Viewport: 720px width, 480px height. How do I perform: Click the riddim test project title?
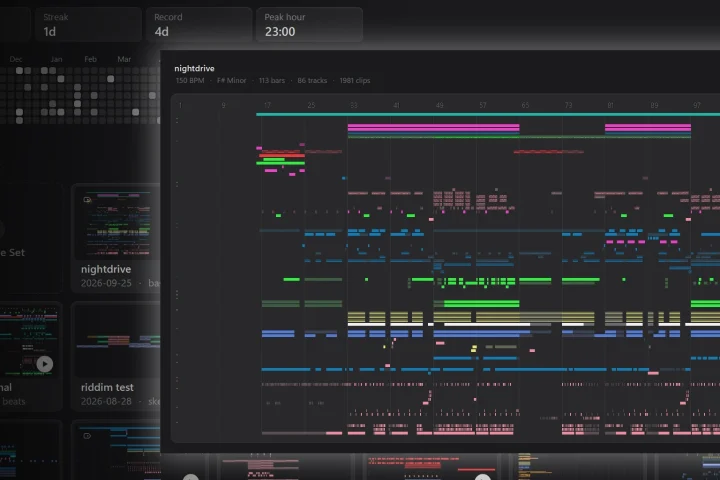pos(107,387)
